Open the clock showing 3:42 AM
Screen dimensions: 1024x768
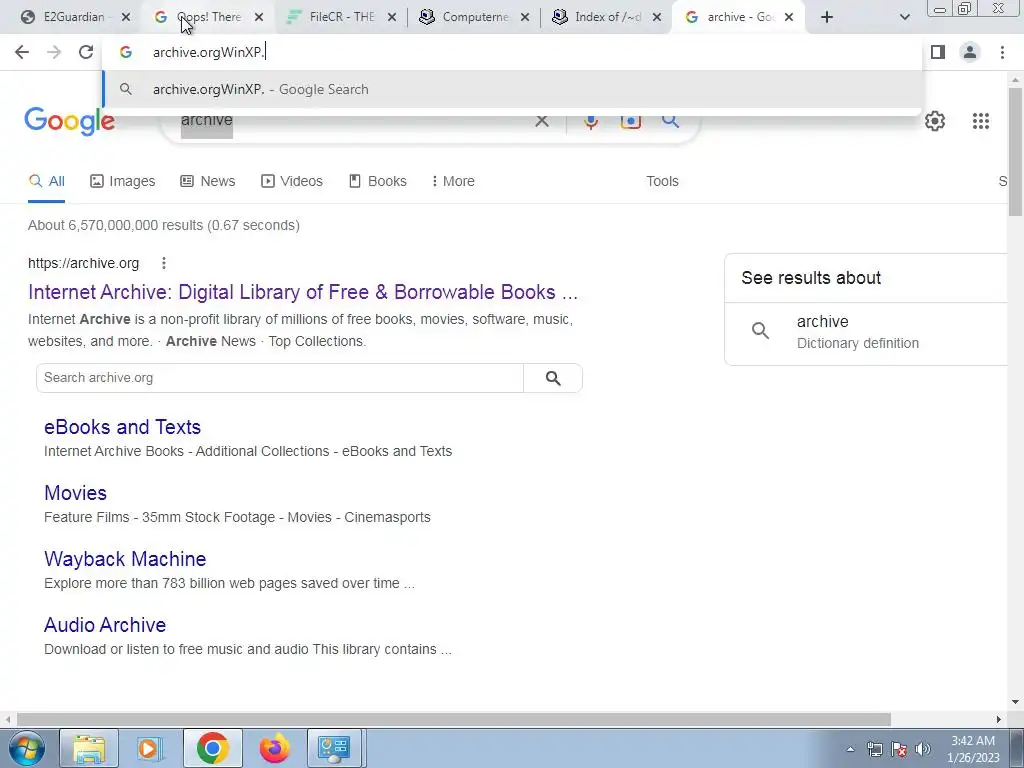(973, 749)
